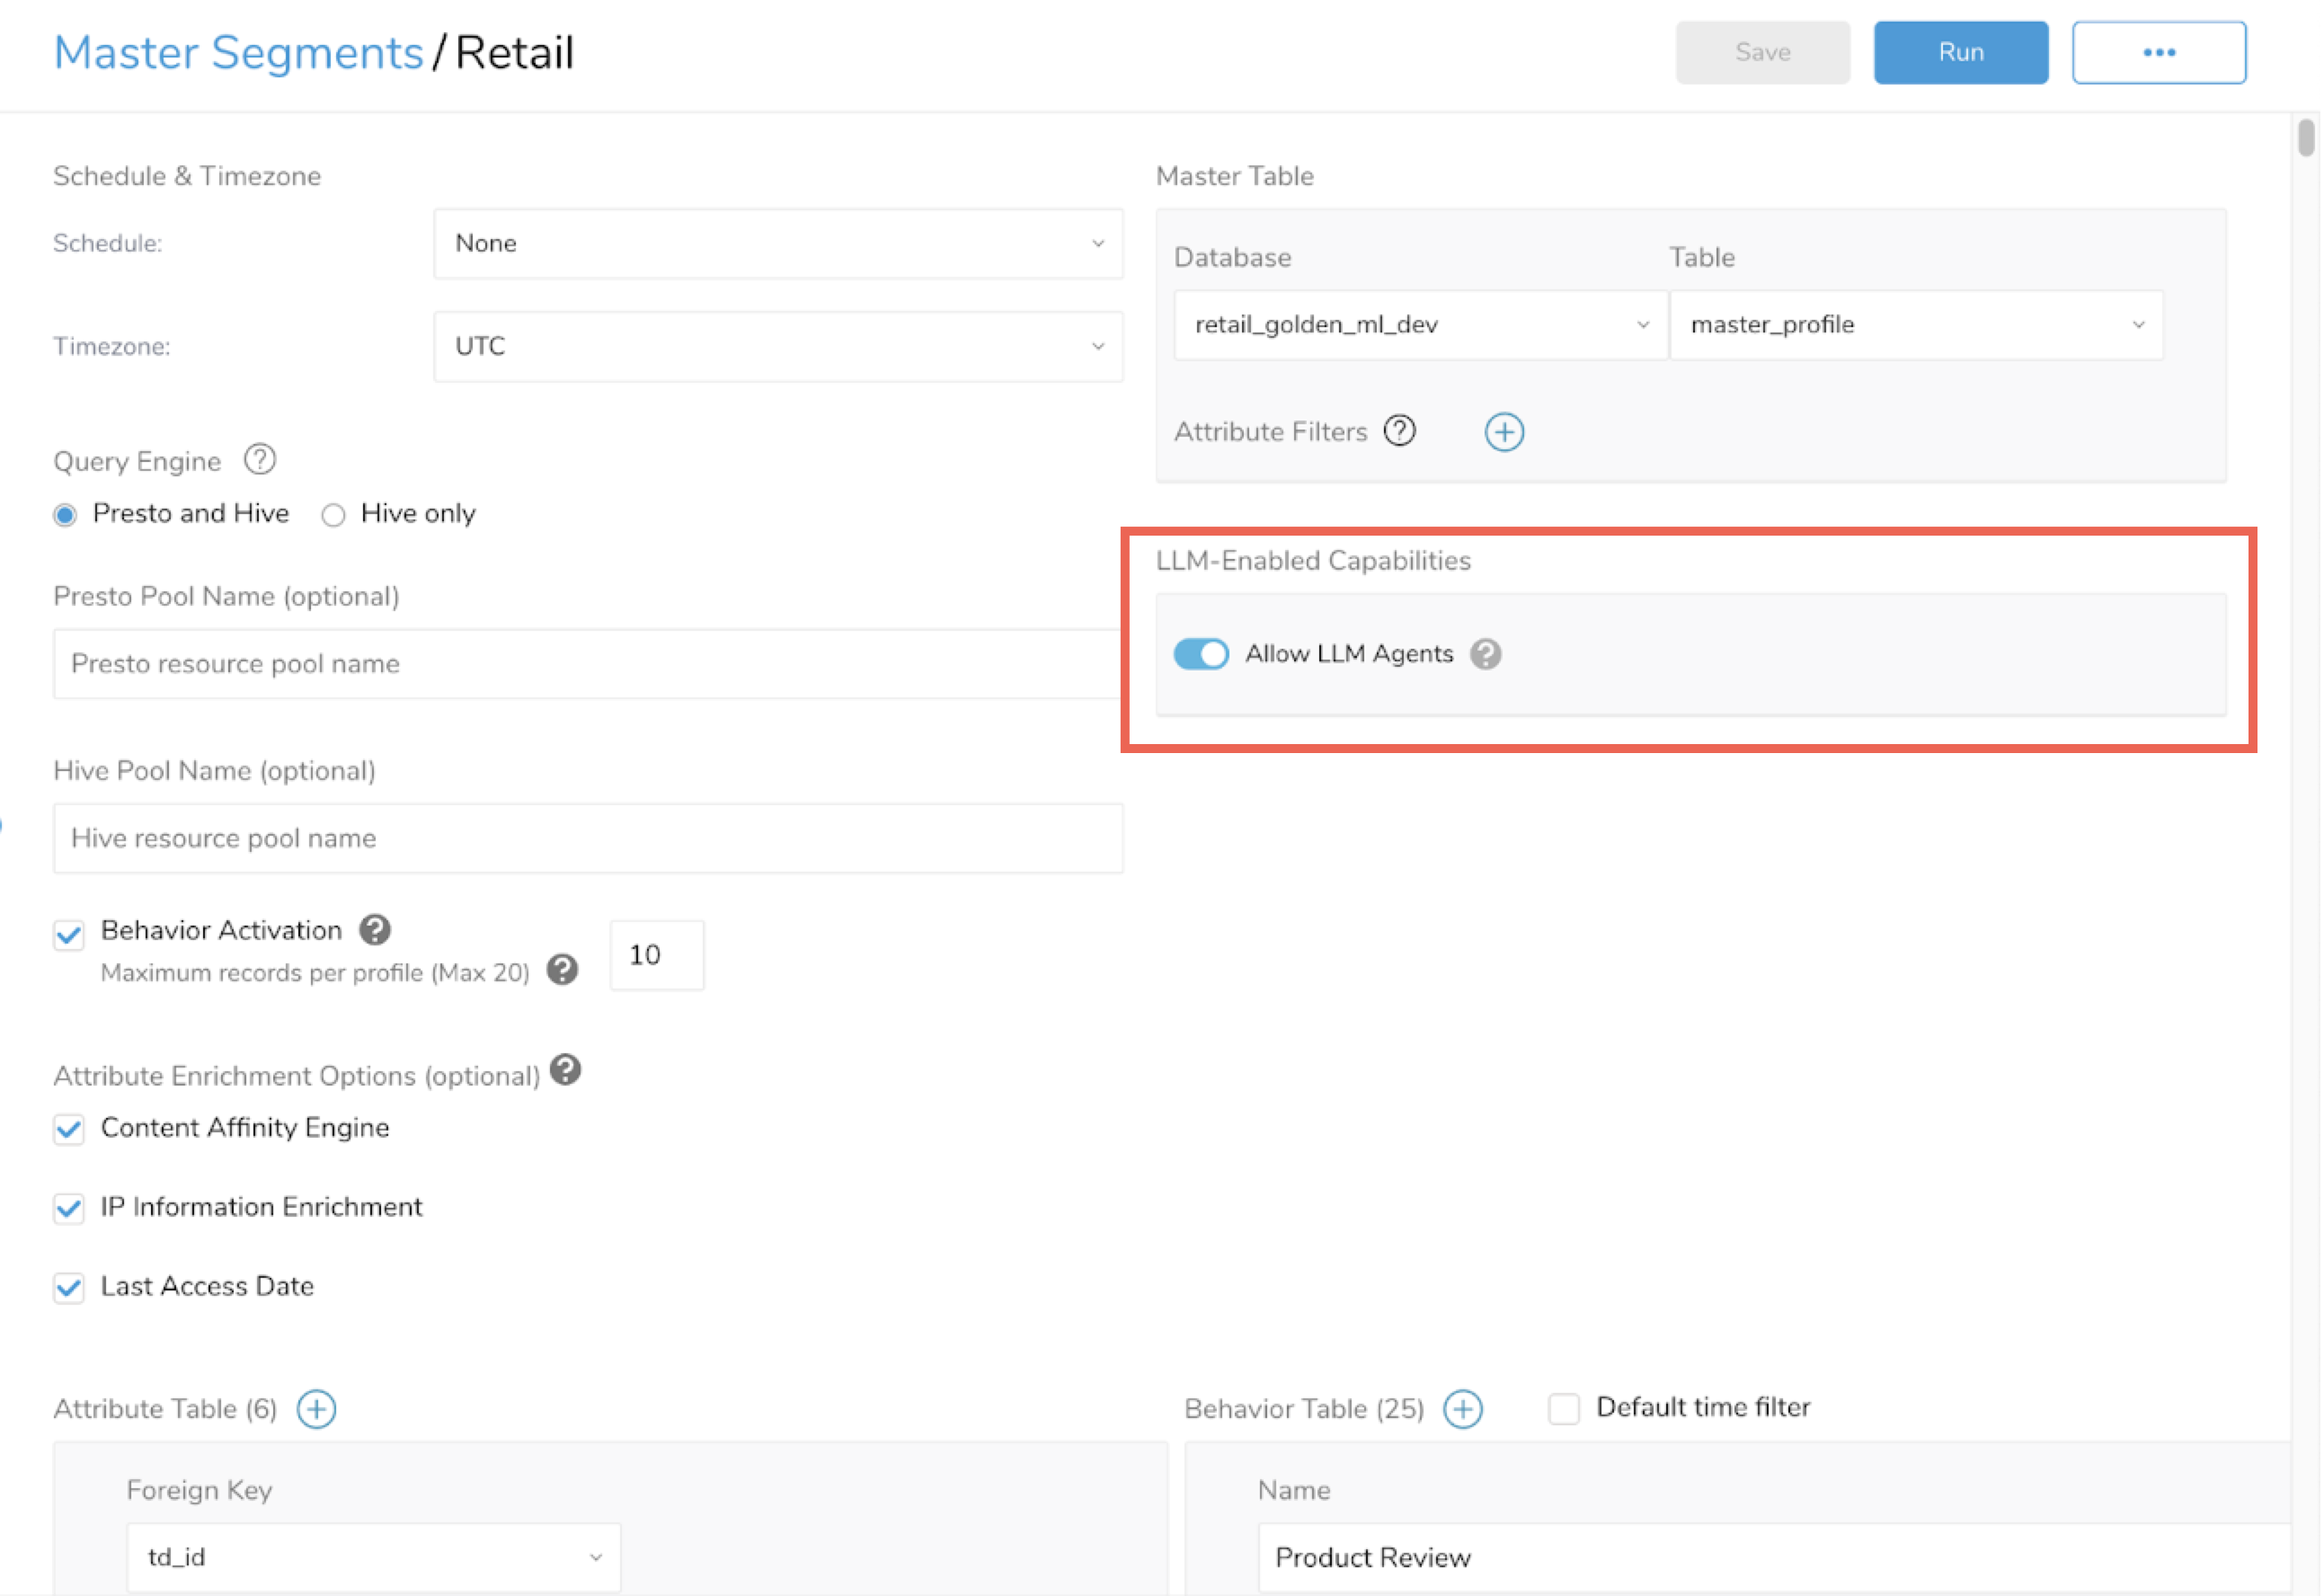Toggle the Allow LLM Agents switch
The width and height of the screenshot is (2324, 1596).
coord(1201,654)
